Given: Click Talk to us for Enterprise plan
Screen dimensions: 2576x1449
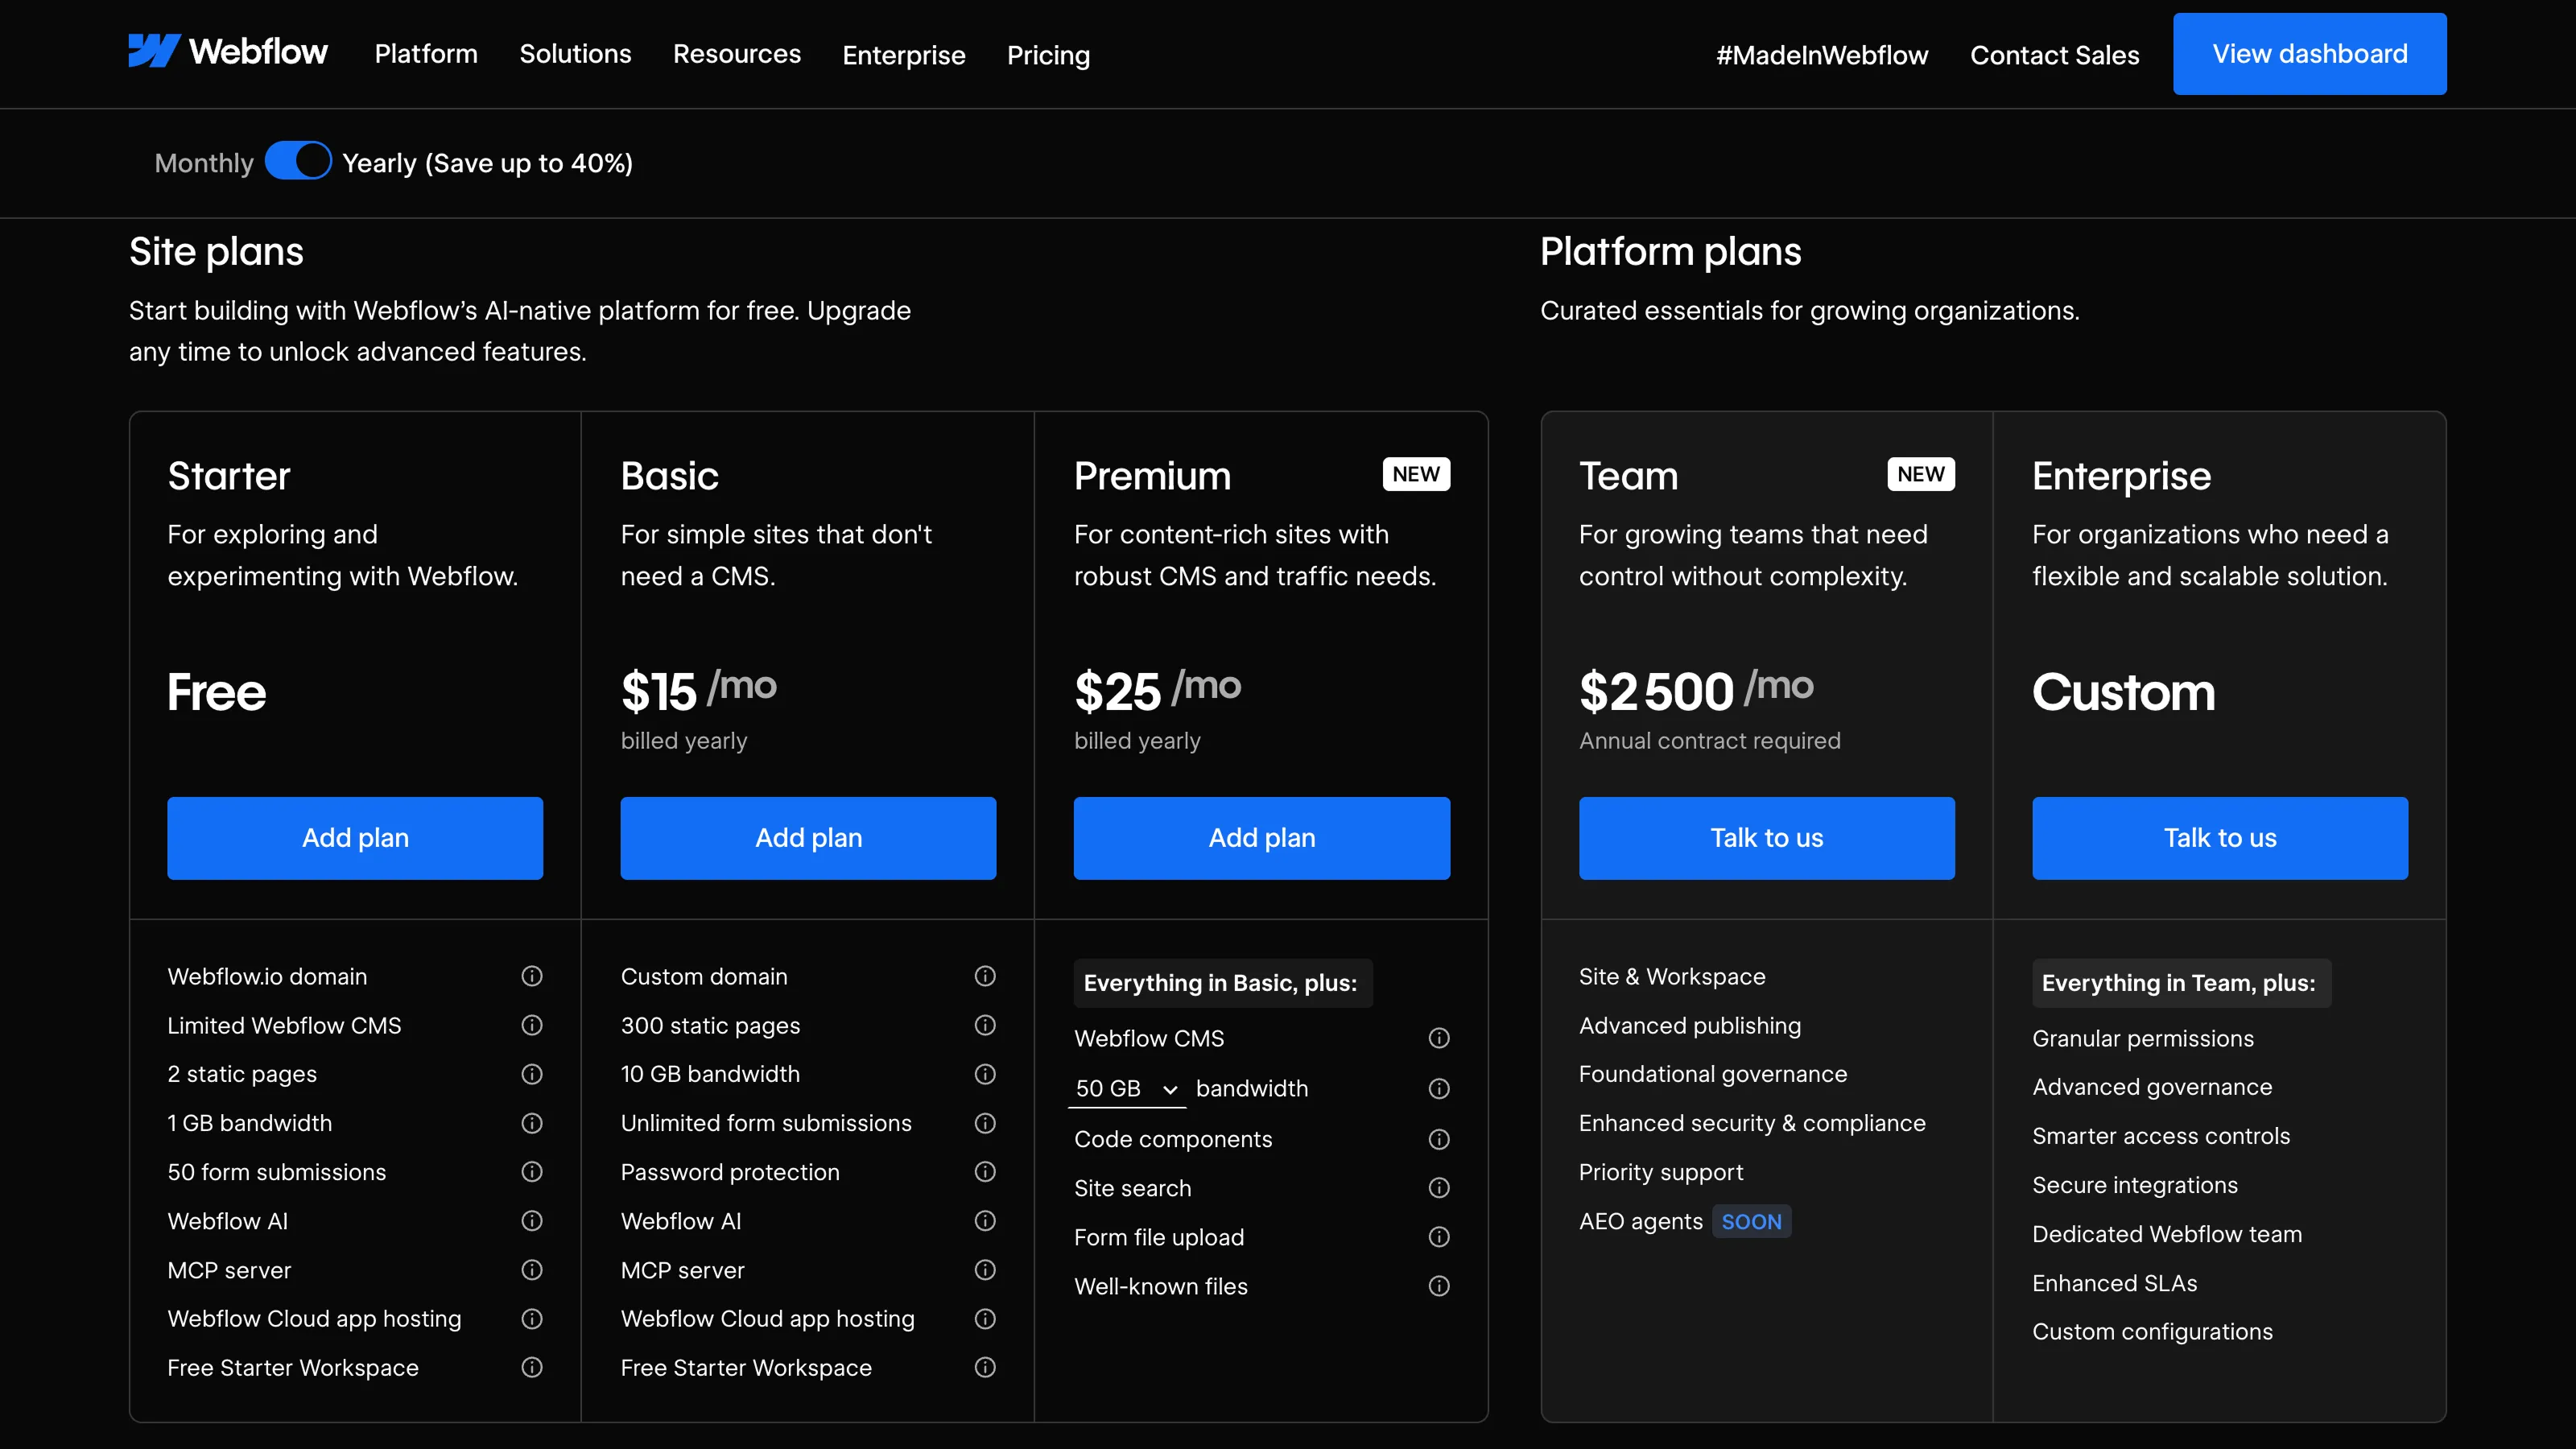Looking at the screenshot, I should click(2220, 838).
